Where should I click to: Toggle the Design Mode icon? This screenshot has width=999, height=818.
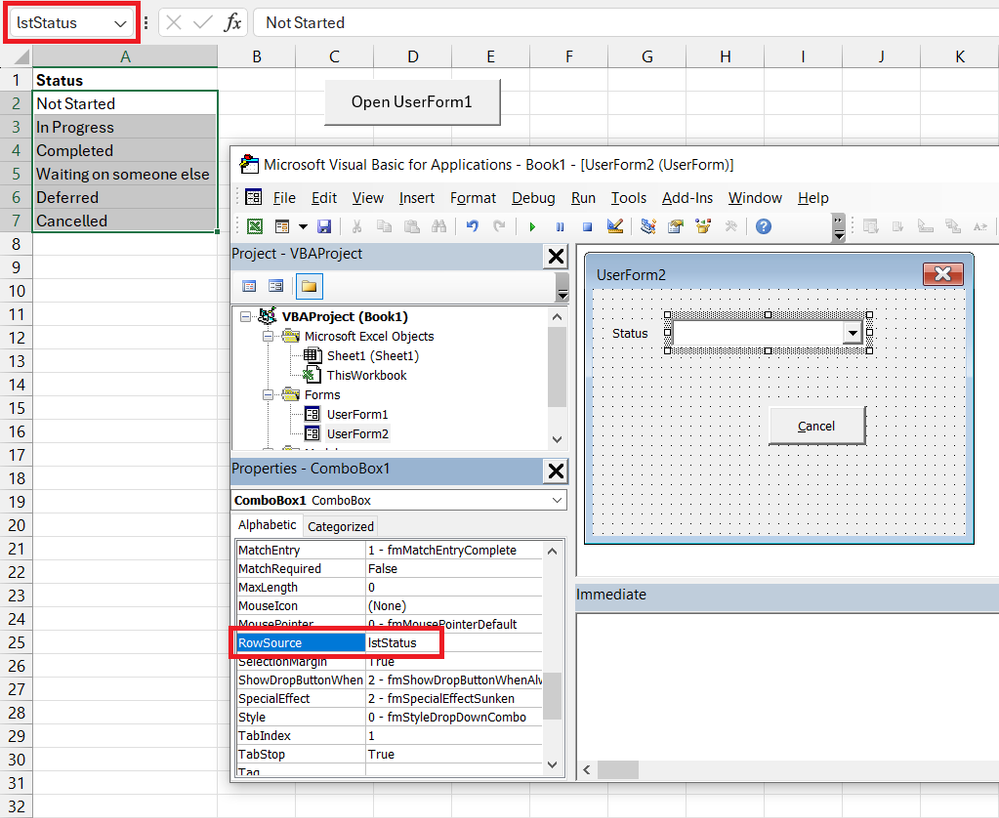(x=615, y=226)
